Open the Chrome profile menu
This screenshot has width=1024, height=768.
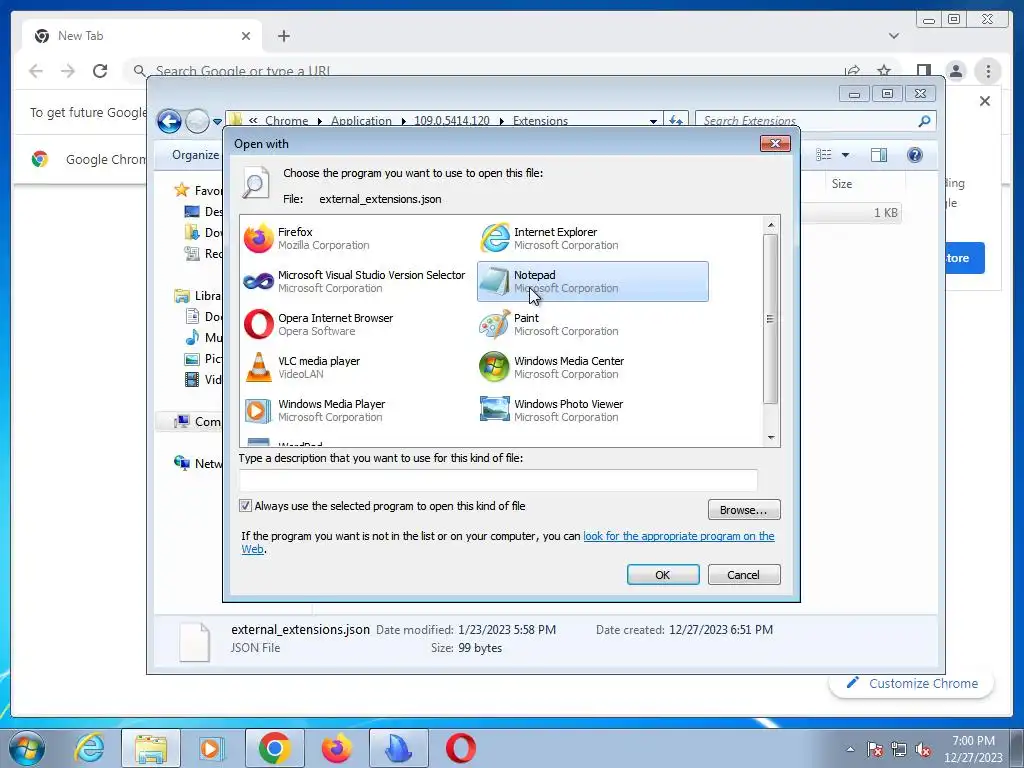(956, 71)
